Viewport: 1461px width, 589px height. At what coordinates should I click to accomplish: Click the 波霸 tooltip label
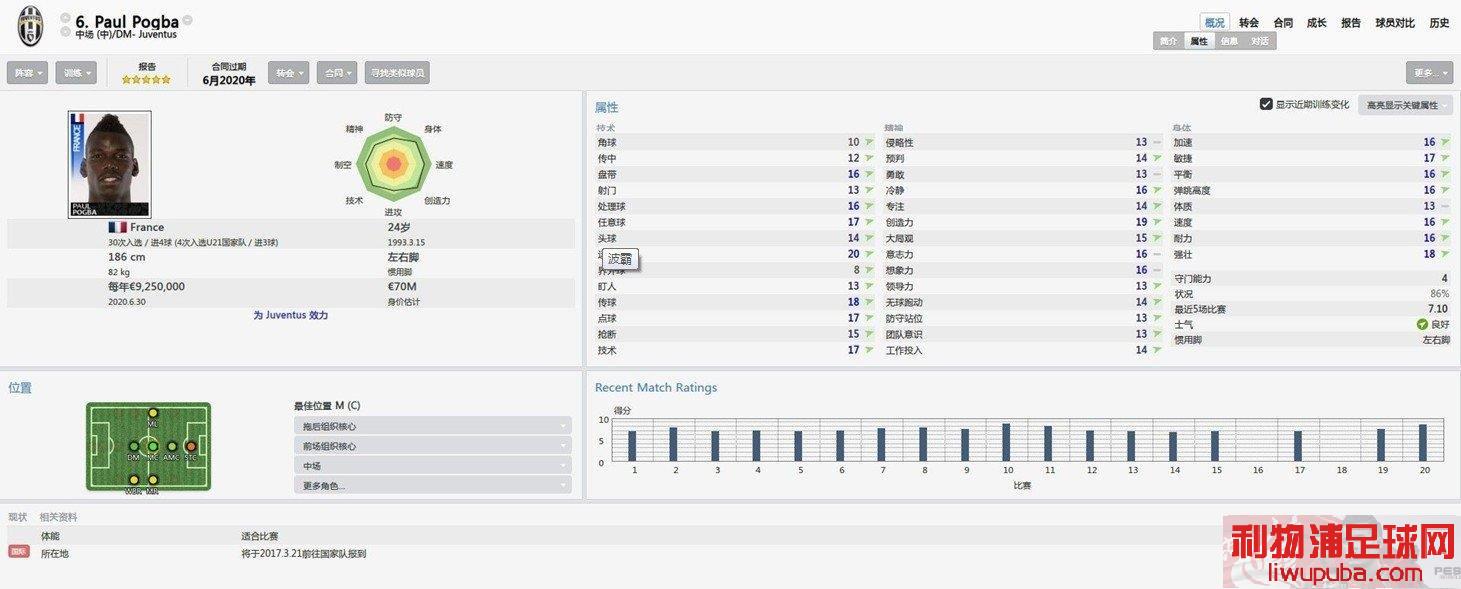620,259
